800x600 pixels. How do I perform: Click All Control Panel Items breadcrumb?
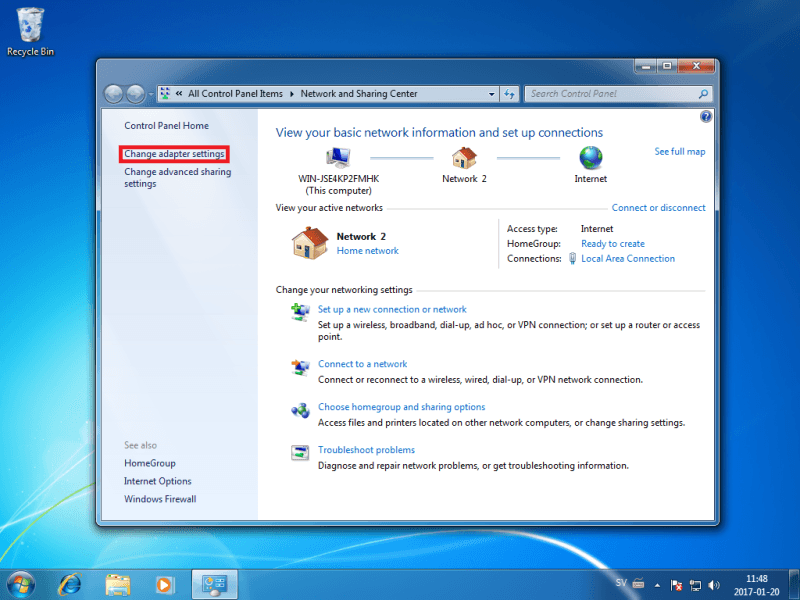(x=235, y=94)
